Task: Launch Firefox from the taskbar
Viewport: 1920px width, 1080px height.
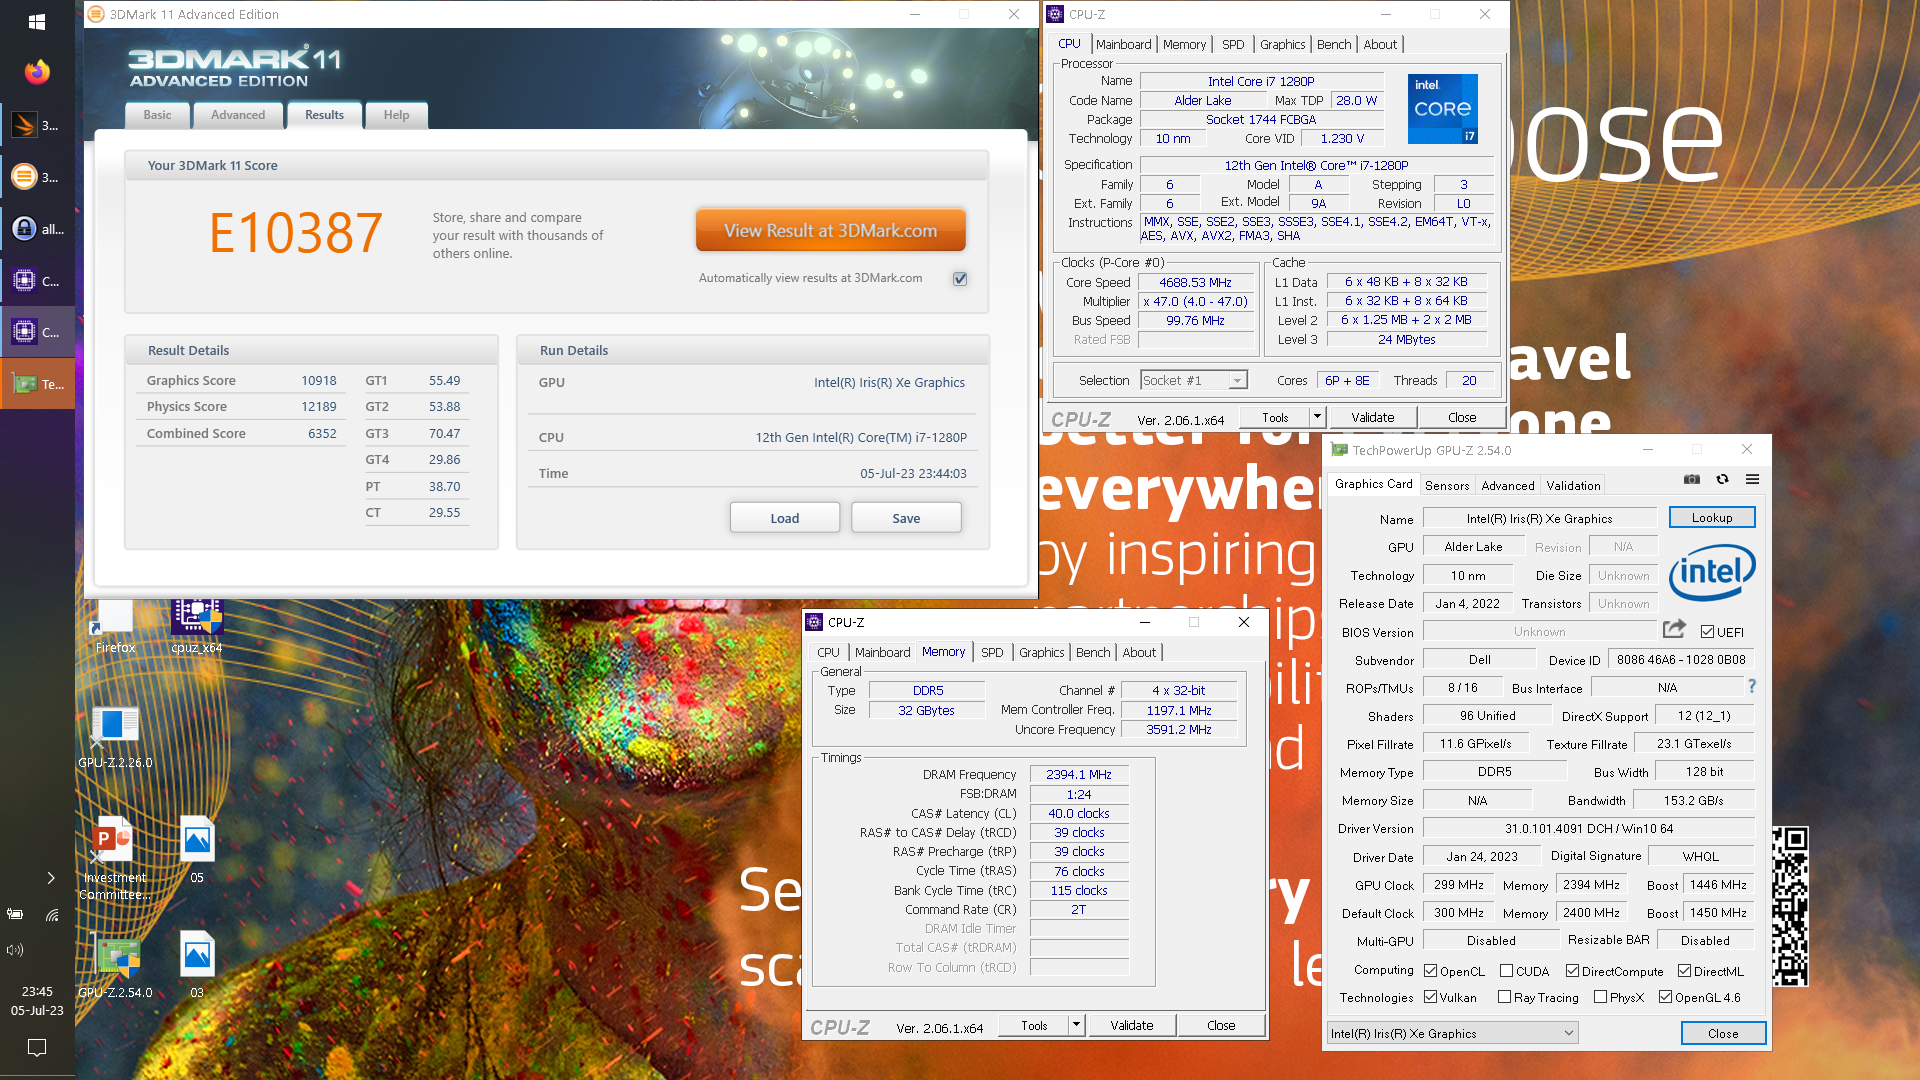Action: tap(37, 72)
